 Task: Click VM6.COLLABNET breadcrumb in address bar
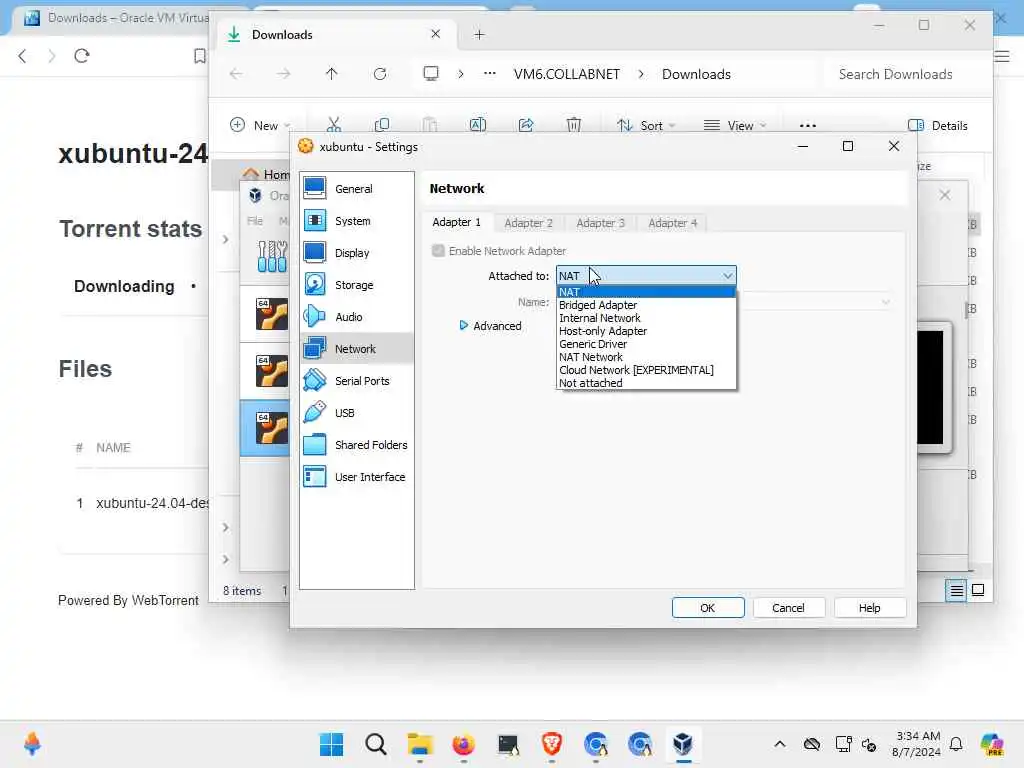[x=566, y=74]
